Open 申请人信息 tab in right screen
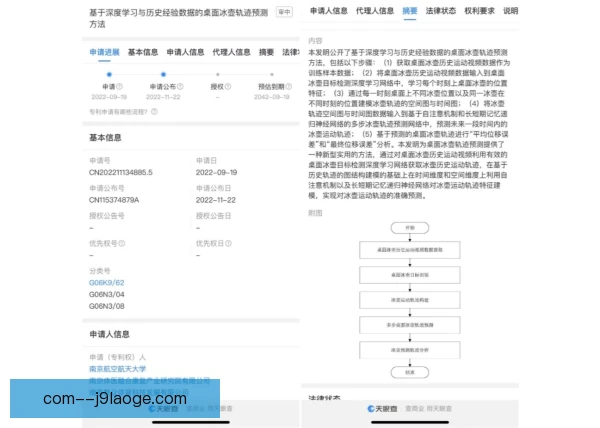Screen dimensions: 600x428 tap(329, 11)
